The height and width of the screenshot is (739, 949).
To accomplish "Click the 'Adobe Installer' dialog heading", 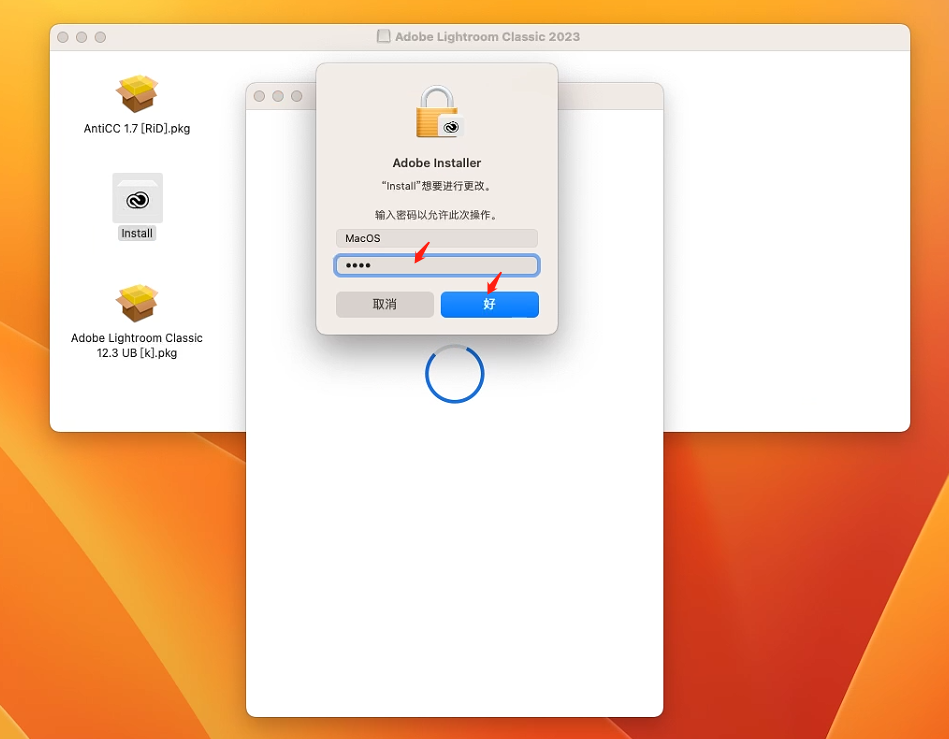I will click(x=436, y=163).
